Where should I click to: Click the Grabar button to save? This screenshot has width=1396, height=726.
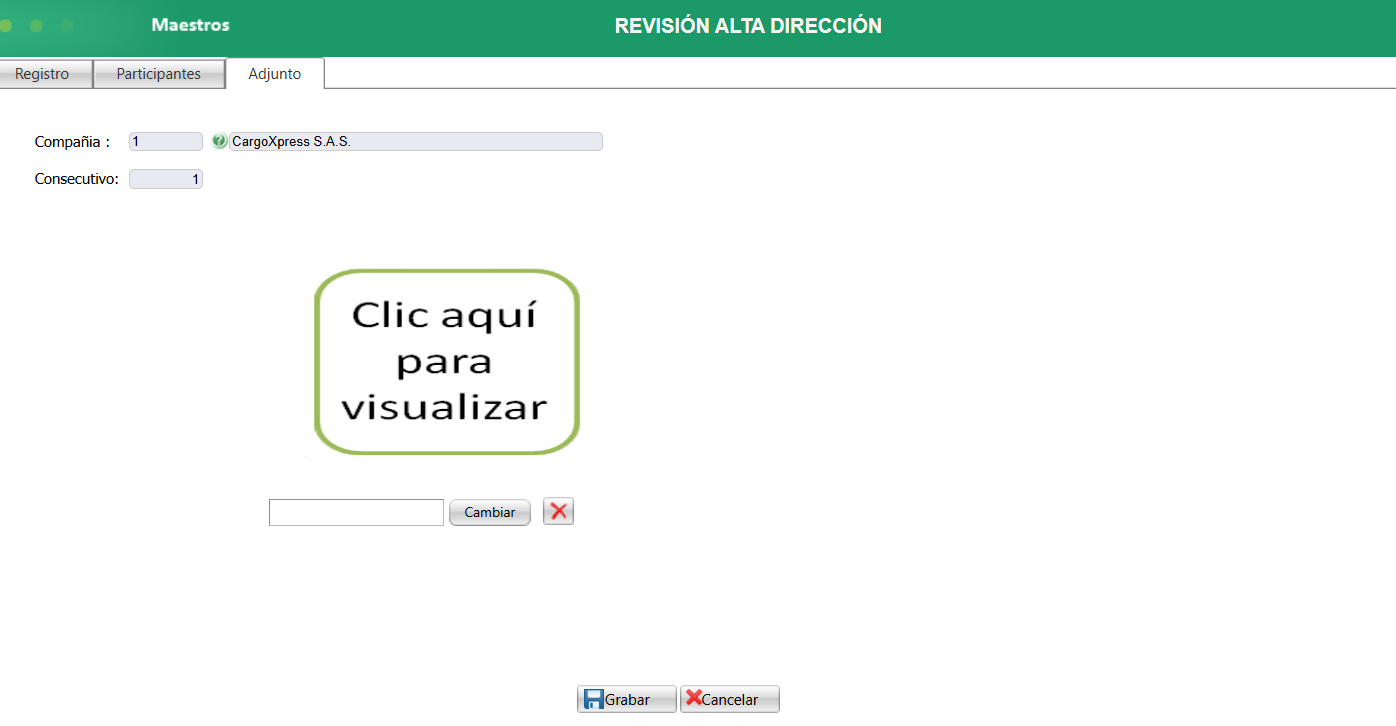(x=627, y=698)
